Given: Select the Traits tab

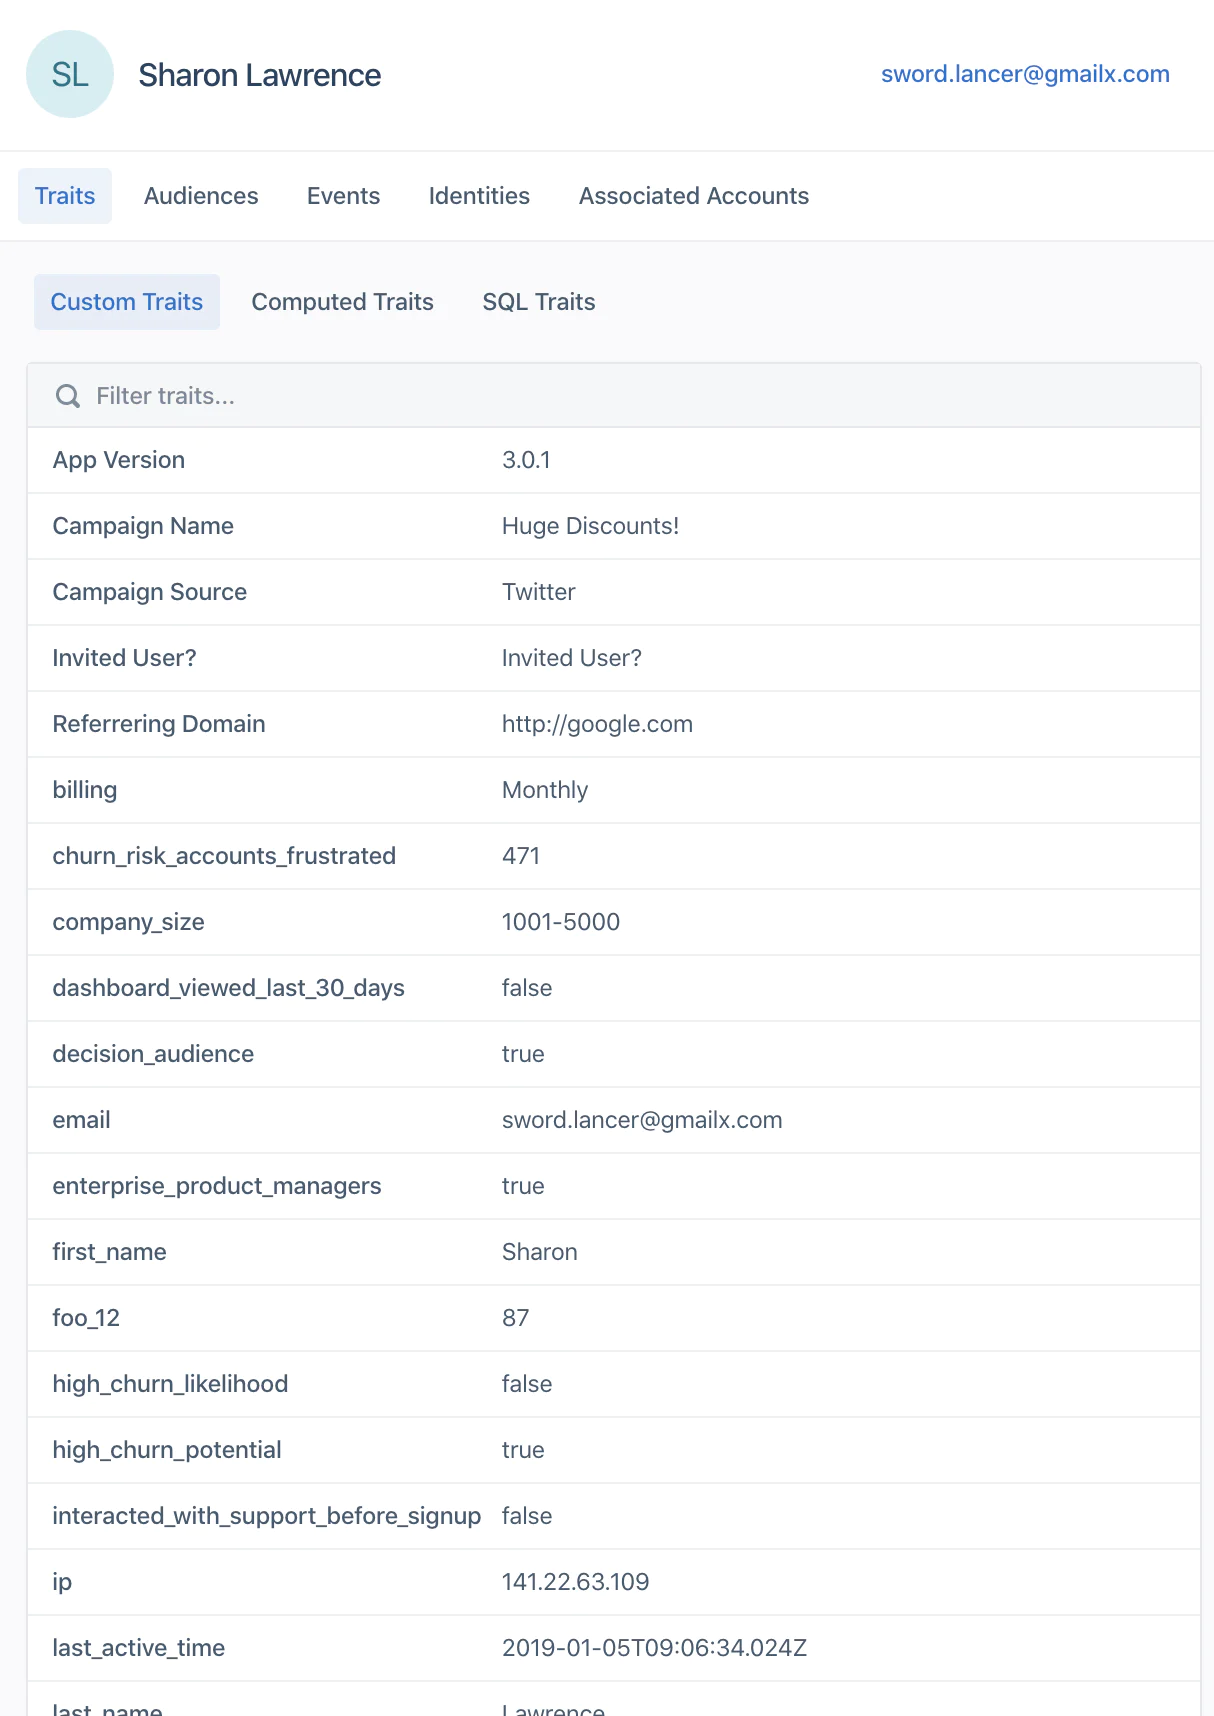Looking at the screenshot, I should point(65,196).
